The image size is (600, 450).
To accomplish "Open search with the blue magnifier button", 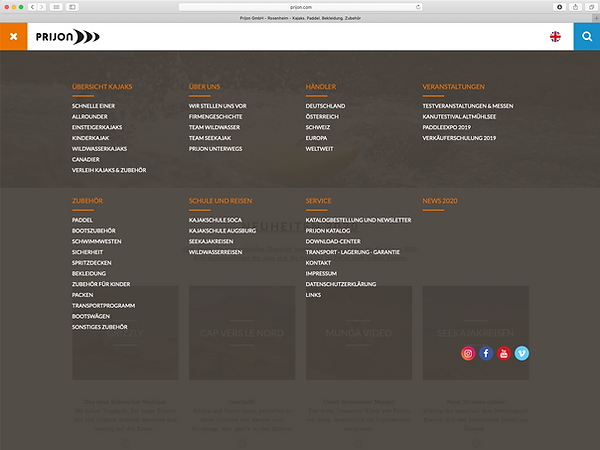I will tap(587, 36).
